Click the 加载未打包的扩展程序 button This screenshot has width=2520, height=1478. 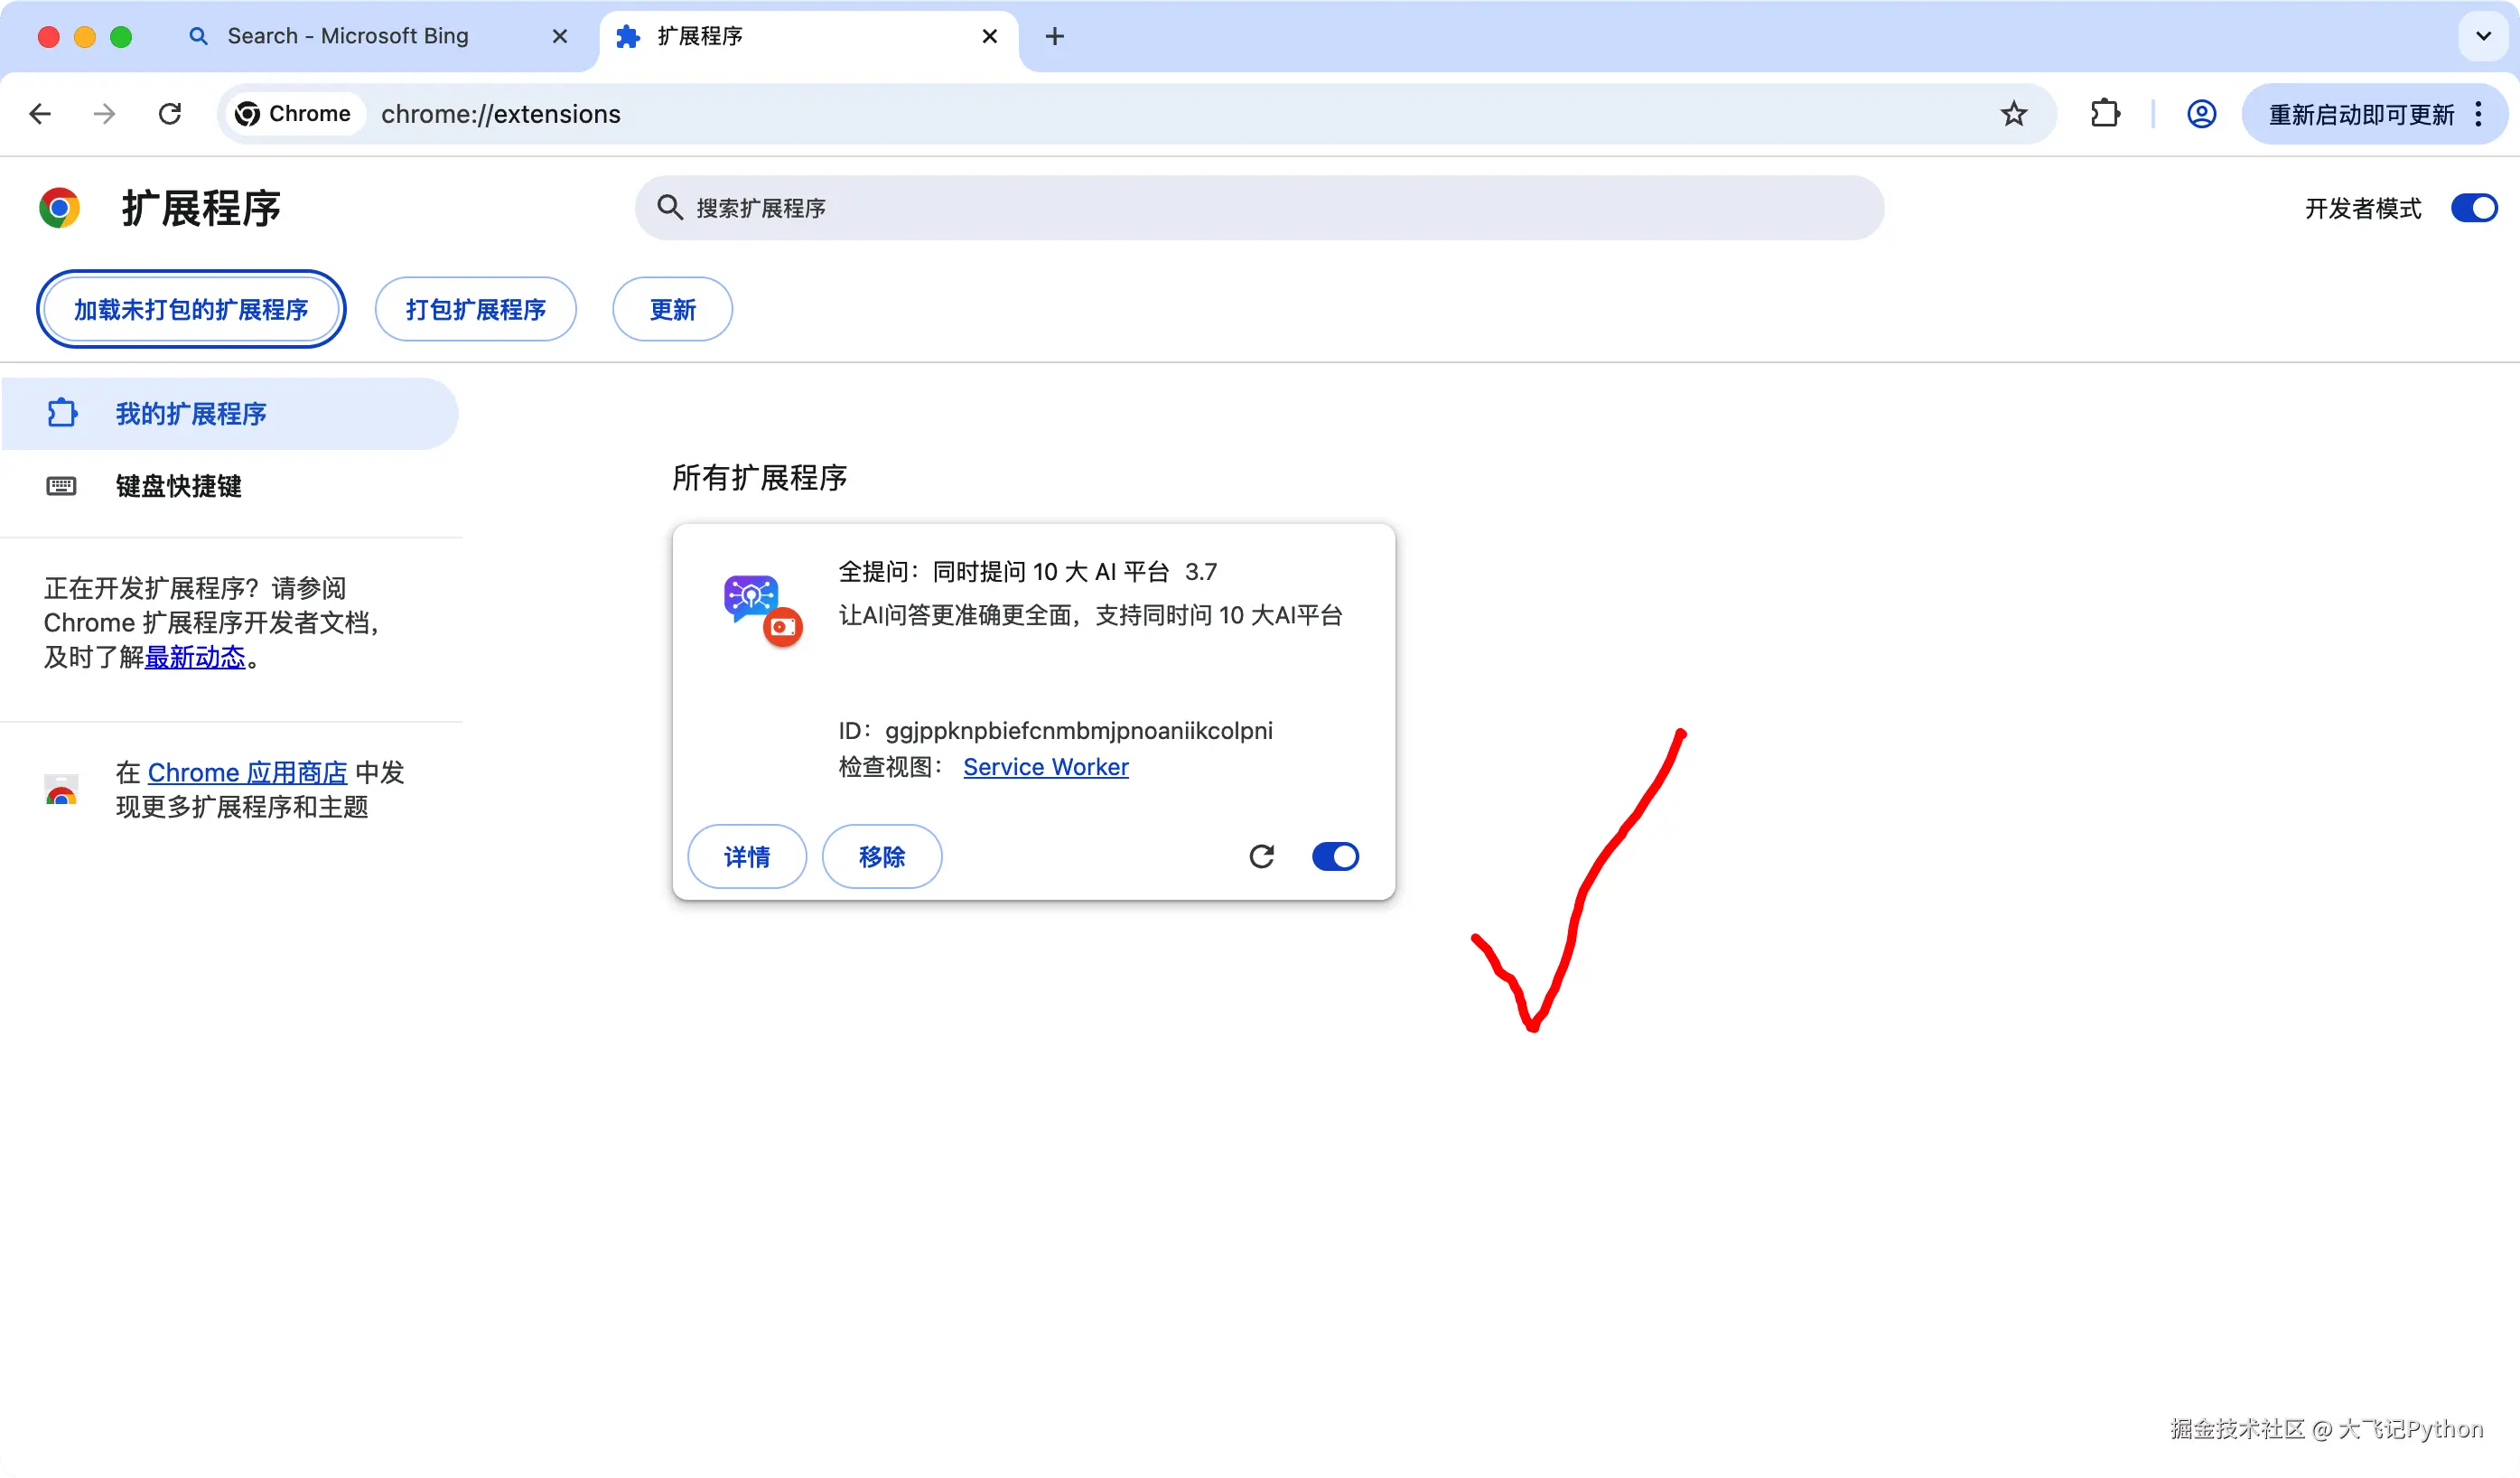pyautogui.click(x=191, y=310)
